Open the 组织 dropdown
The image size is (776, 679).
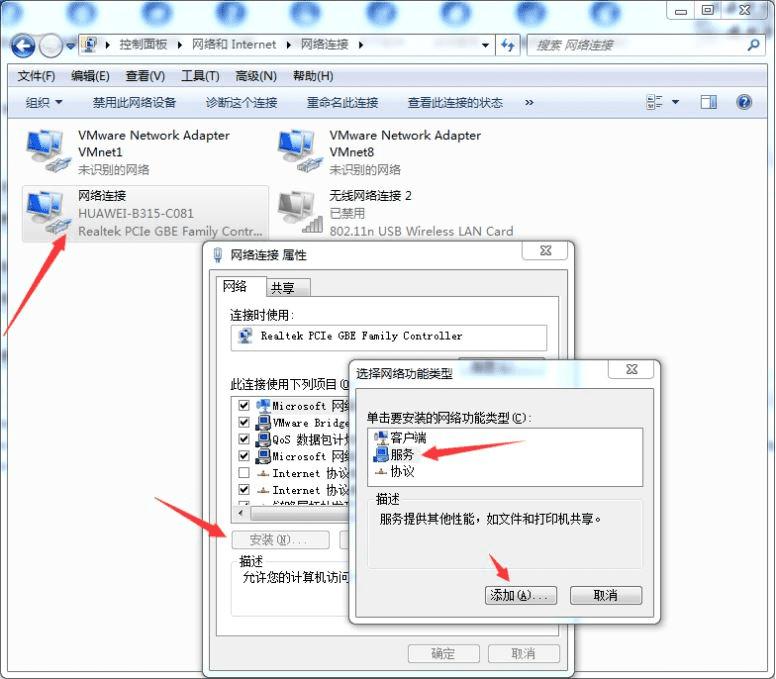44,102
